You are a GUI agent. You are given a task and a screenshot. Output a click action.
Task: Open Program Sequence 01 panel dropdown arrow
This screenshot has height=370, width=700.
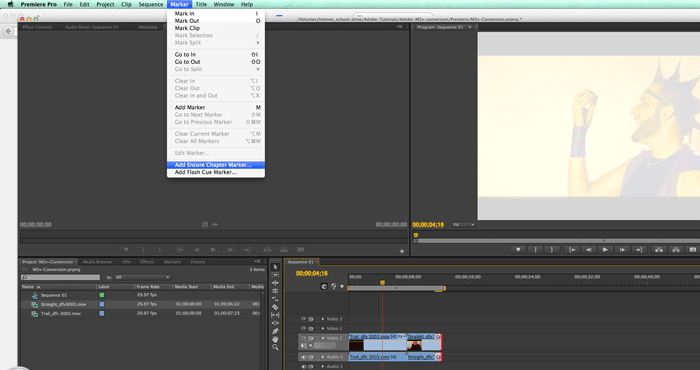click(x=470, y=27)
